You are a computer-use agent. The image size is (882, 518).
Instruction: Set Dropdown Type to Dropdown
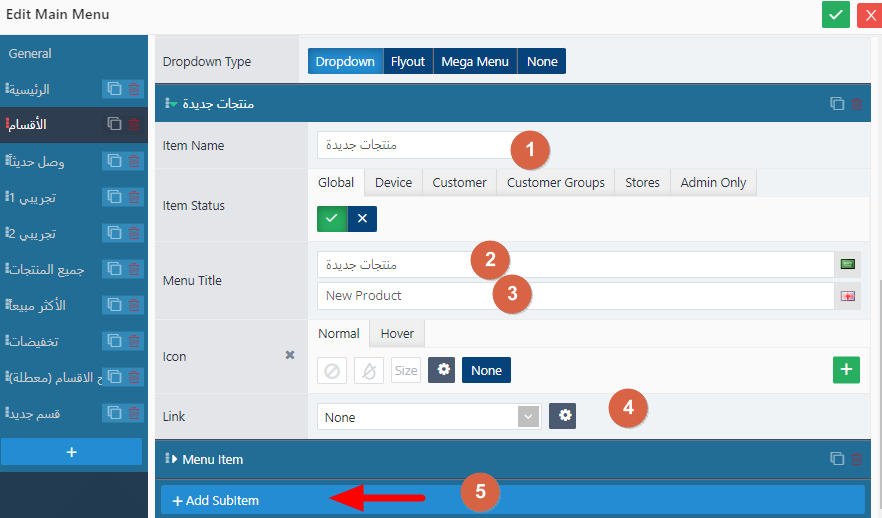coord(345,61)
